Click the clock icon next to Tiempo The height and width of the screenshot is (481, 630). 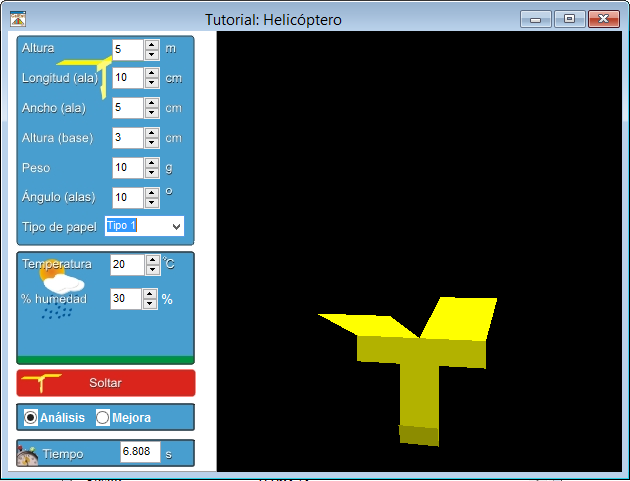(x=27, y=455)
